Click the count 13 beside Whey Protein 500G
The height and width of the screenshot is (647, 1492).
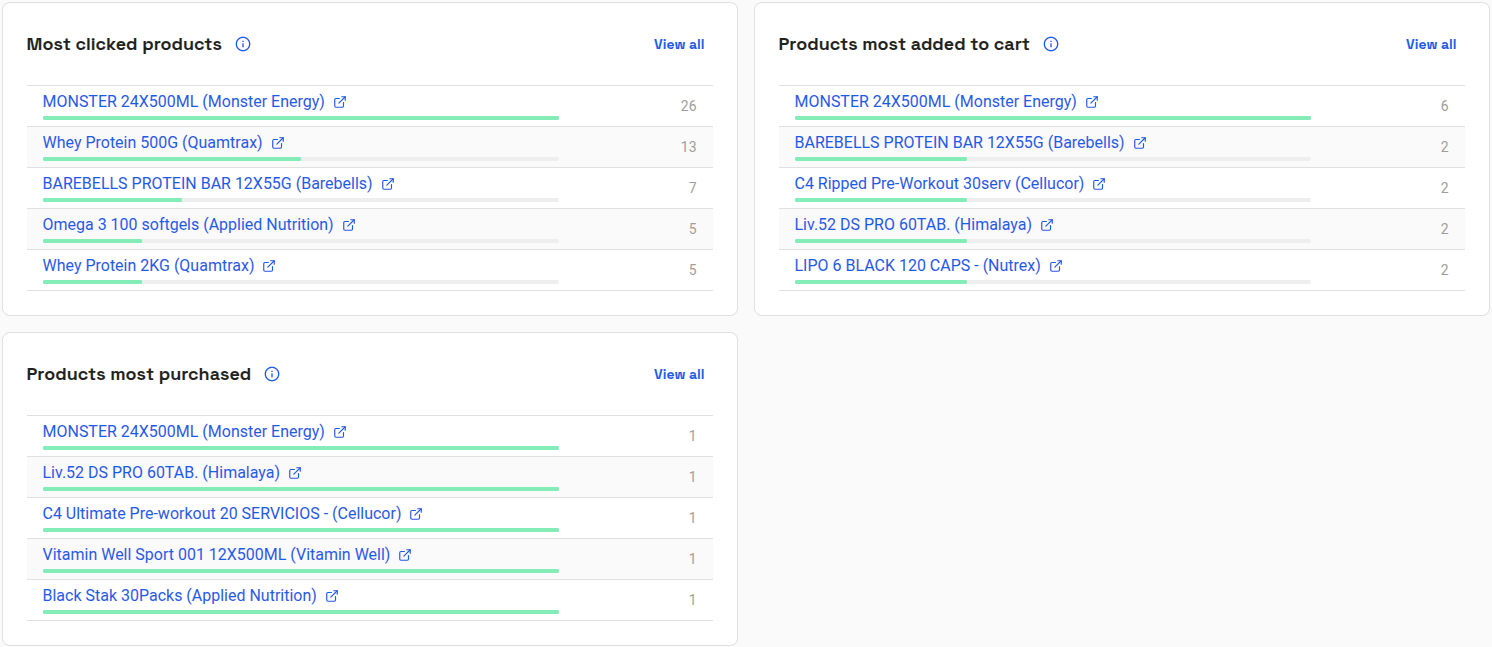tap(688, 147)
